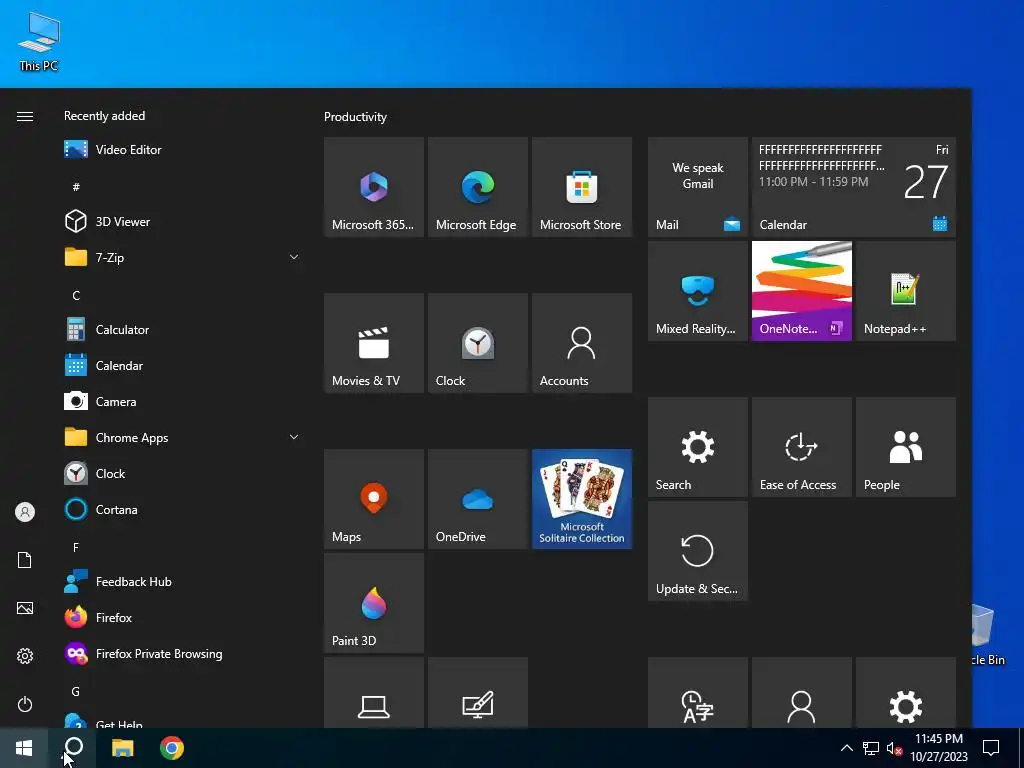
Task: Jump via the C letter header
Action: point(76,295)
